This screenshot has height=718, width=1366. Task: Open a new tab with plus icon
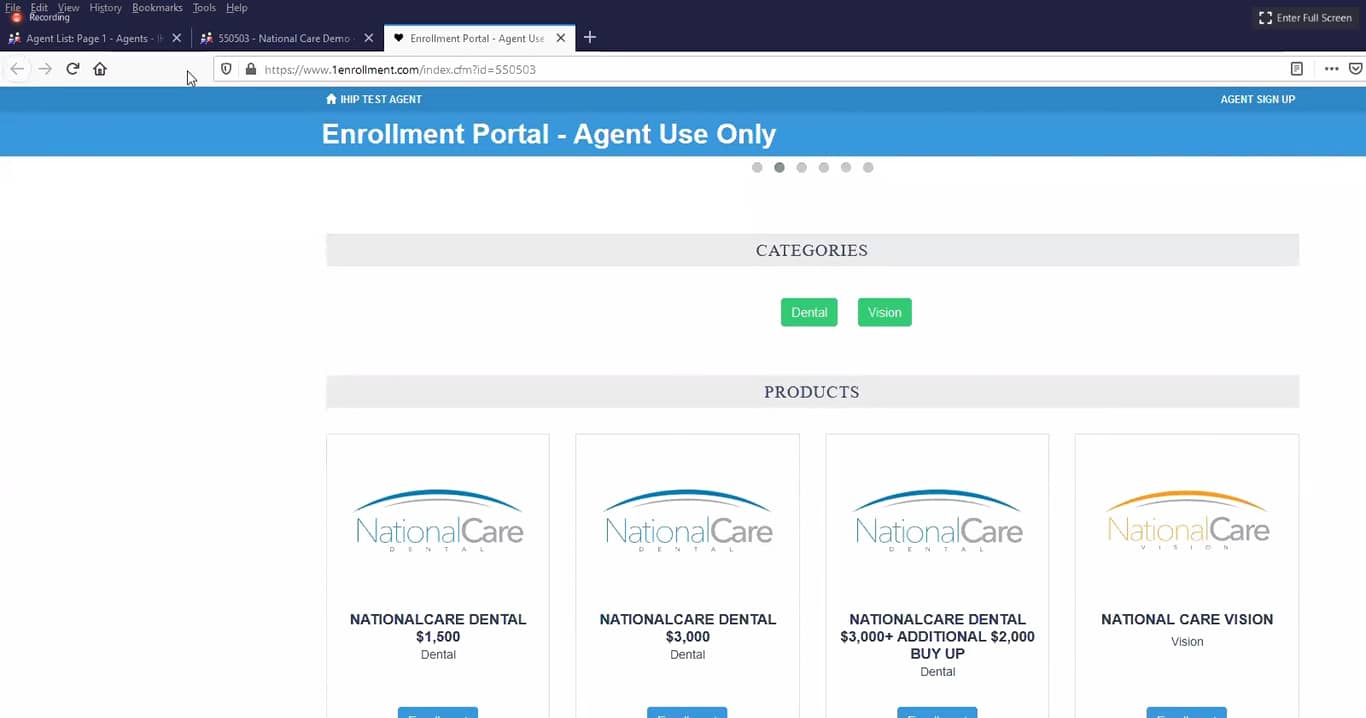point(590,37)
